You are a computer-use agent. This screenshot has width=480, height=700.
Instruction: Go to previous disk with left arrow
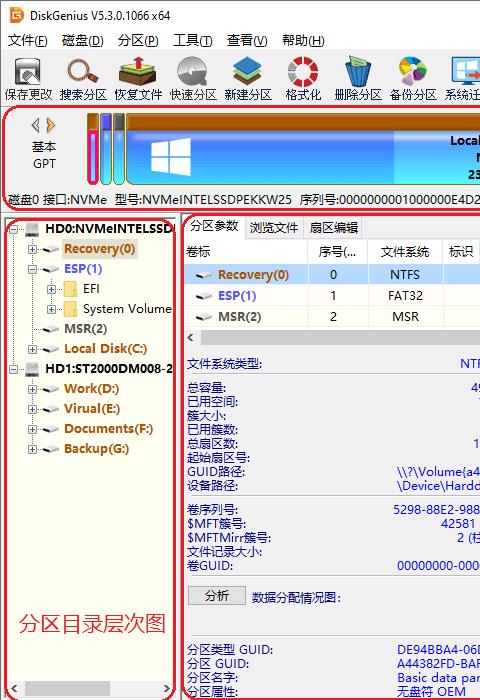click(36, 125)
